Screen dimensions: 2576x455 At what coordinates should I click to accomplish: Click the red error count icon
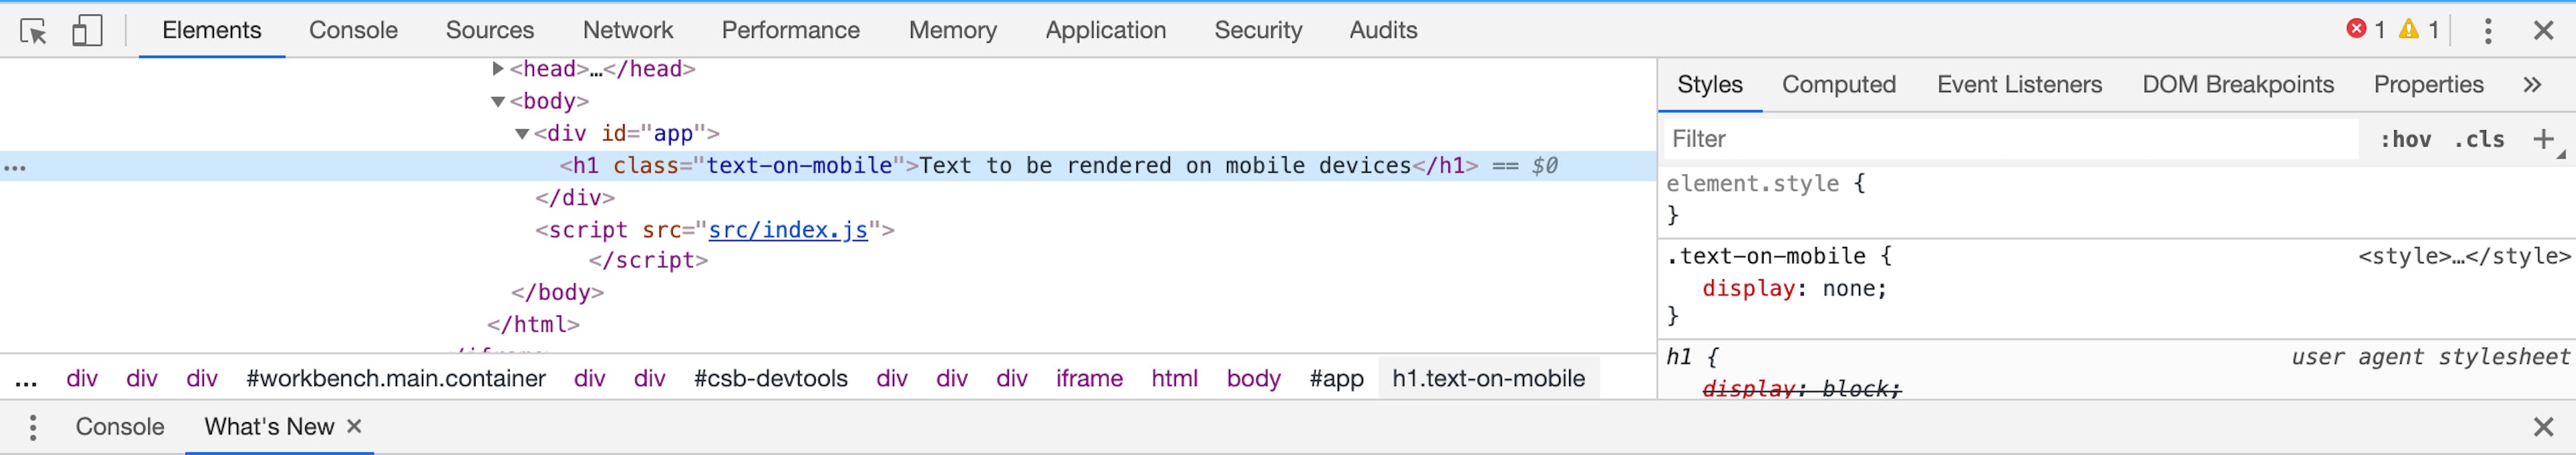click(2356, 30)
